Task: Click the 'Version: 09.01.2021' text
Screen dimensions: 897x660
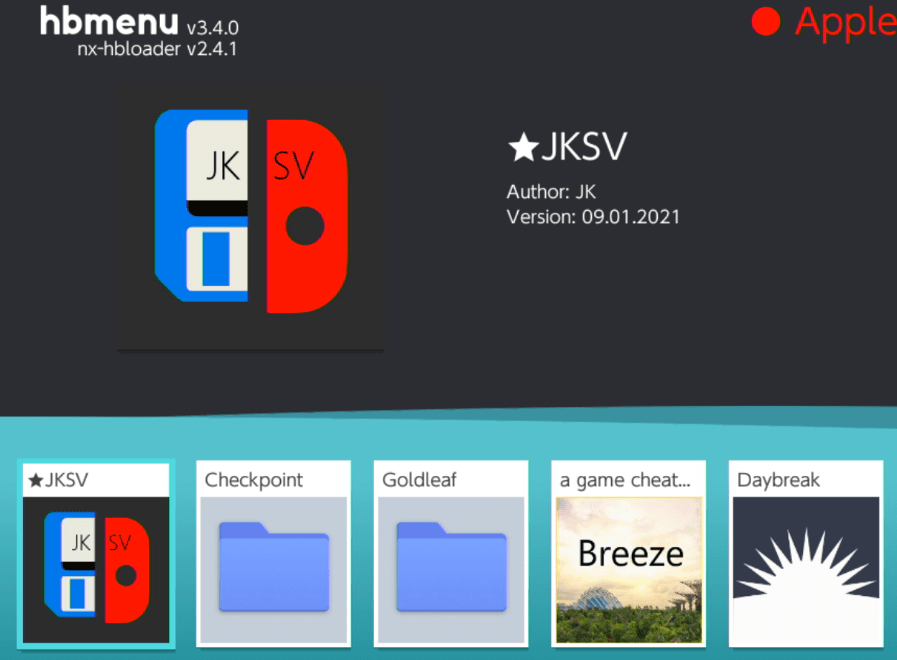Action: click(x=593, y=217)
